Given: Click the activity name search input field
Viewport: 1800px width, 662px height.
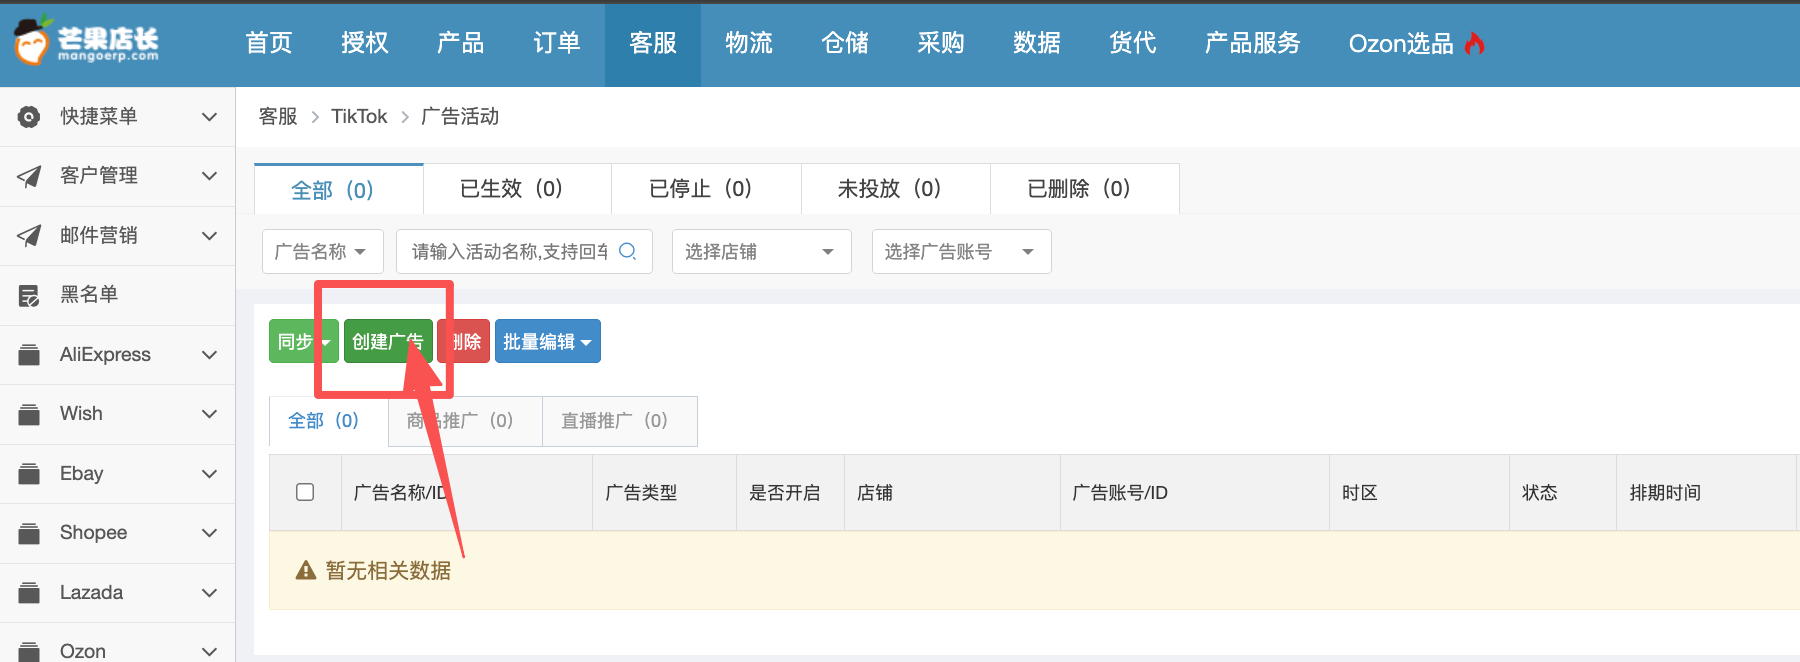Looking at the screenshot, I should pos(508,252).
